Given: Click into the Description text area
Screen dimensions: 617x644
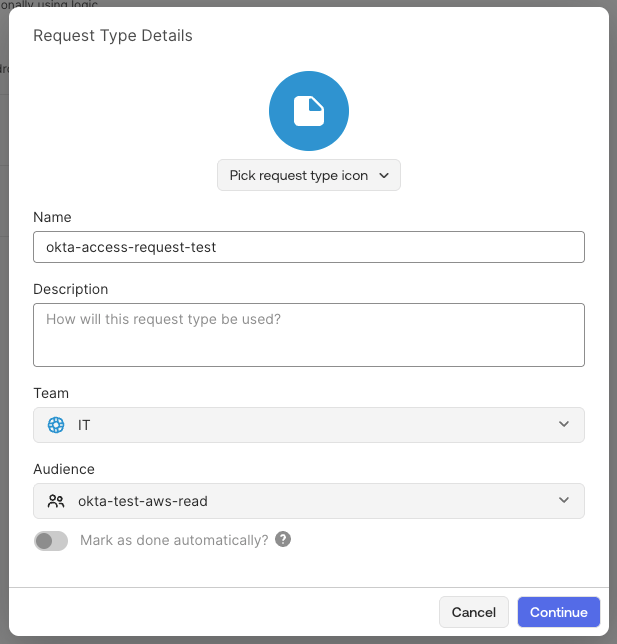Looking at the screenshot, I should point(308,335).
